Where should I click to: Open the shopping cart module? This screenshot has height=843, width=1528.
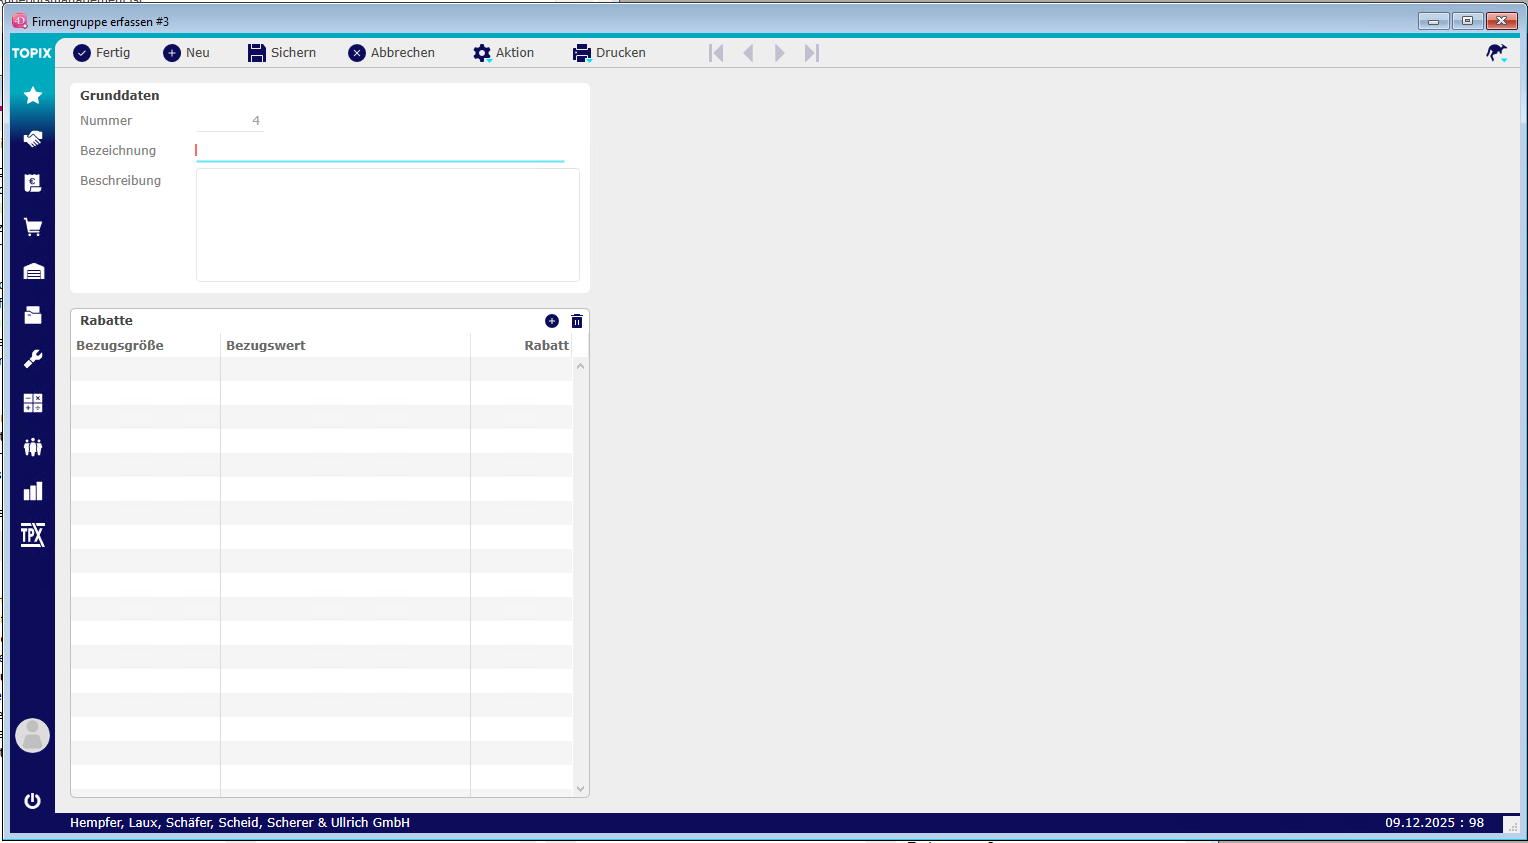(x=33, y=227)
